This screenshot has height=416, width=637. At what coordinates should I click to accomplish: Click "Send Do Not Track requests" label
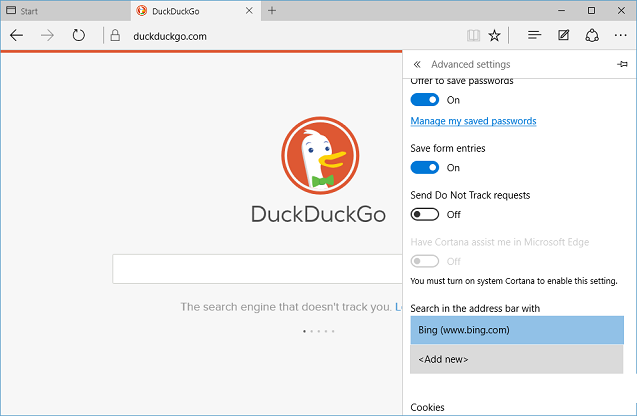pos(470,195)
